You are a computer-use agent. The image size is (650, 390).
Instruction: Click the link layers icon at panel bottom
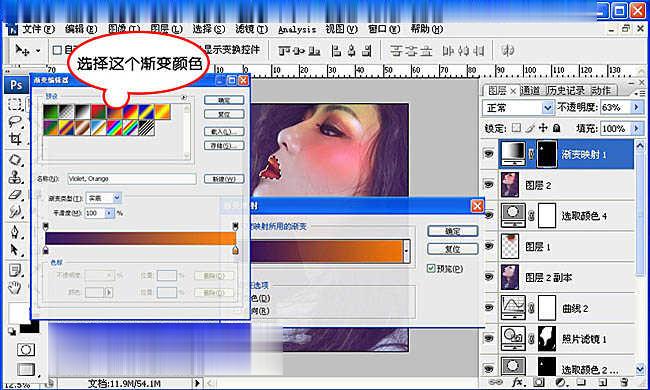click(495, 382)
